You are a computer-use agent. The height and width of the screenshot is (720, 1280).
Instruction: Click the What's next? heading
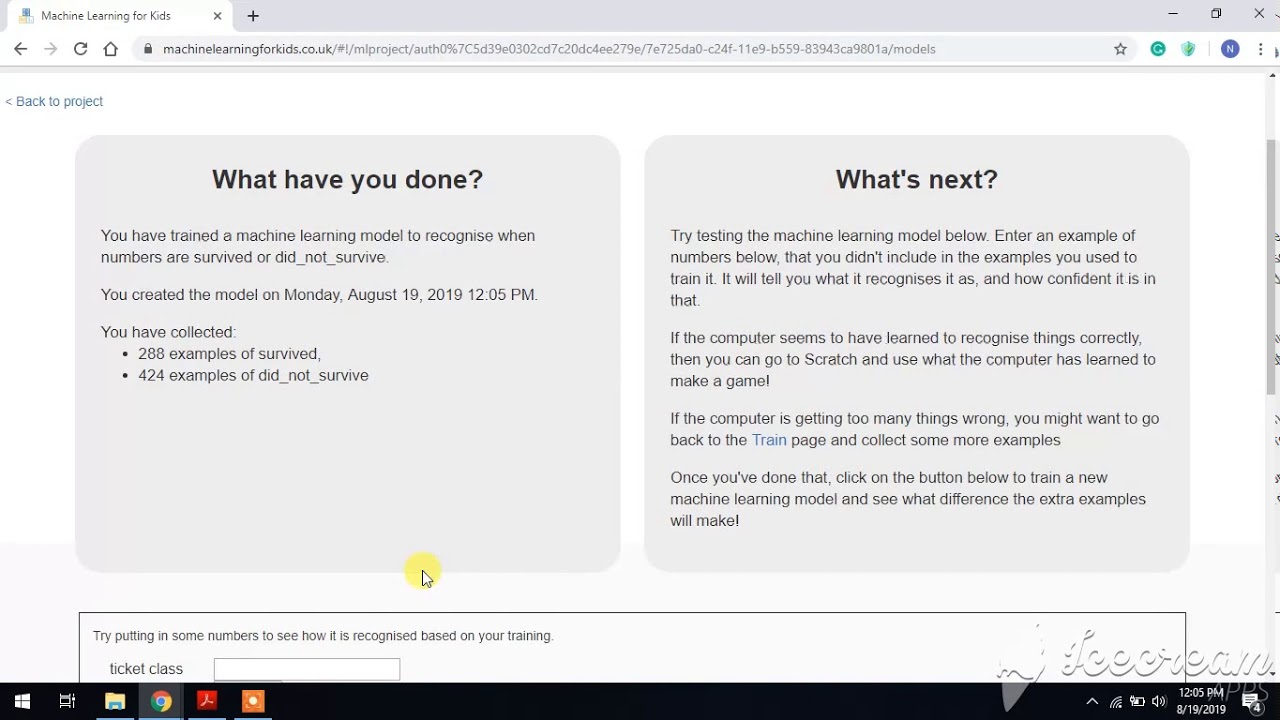(917, 179)
